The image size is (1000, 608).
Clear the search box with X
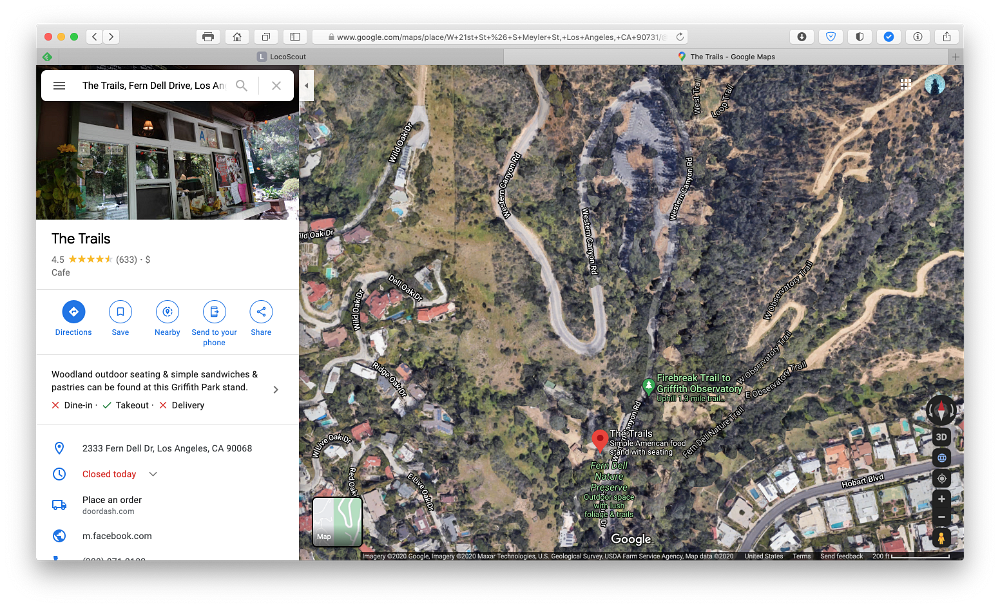pos(276,85)
